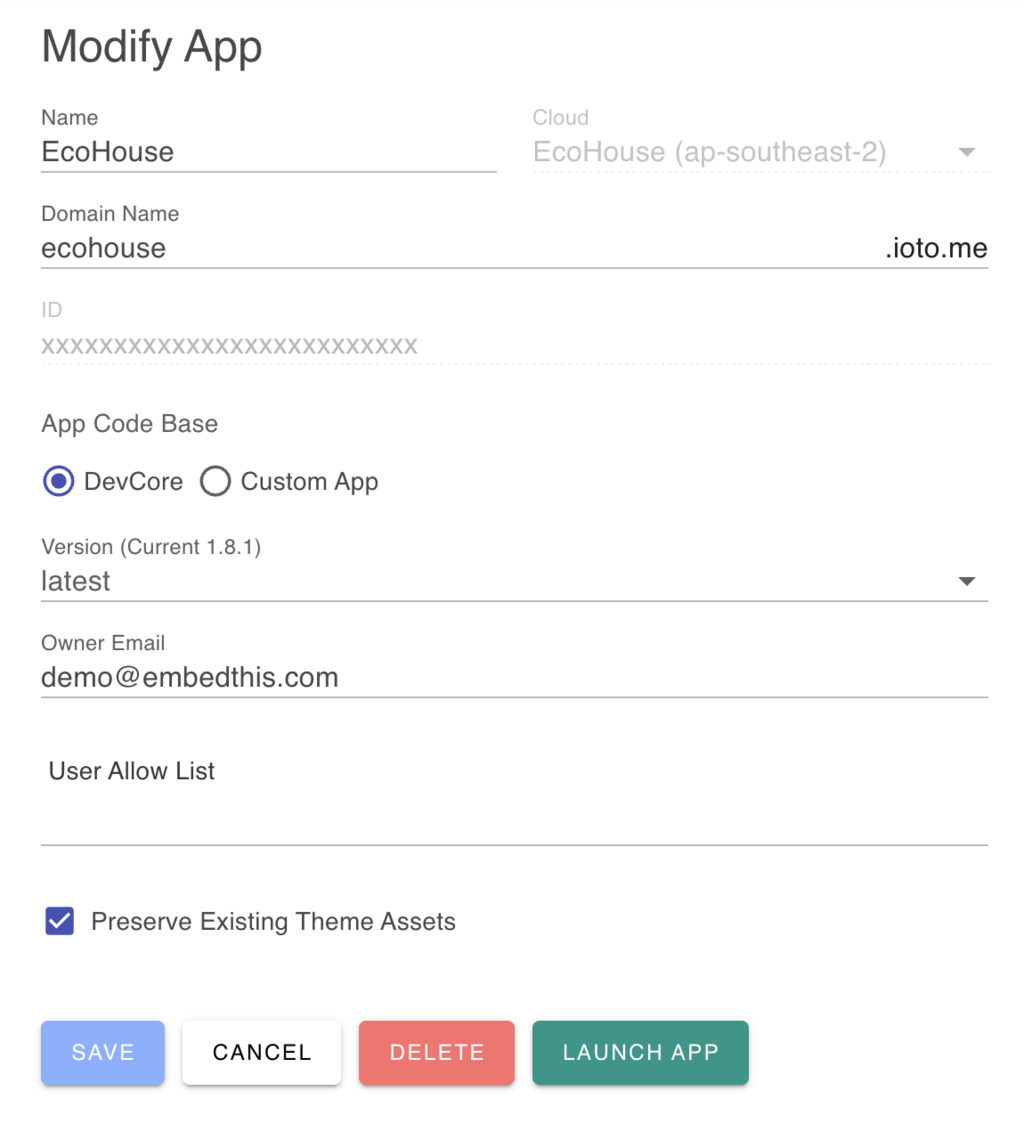Image resolution: width=1024 pixels, height=1124 pixels.
Task: Open the Cloud dropdown arrow
Action: tap(967, 152)
